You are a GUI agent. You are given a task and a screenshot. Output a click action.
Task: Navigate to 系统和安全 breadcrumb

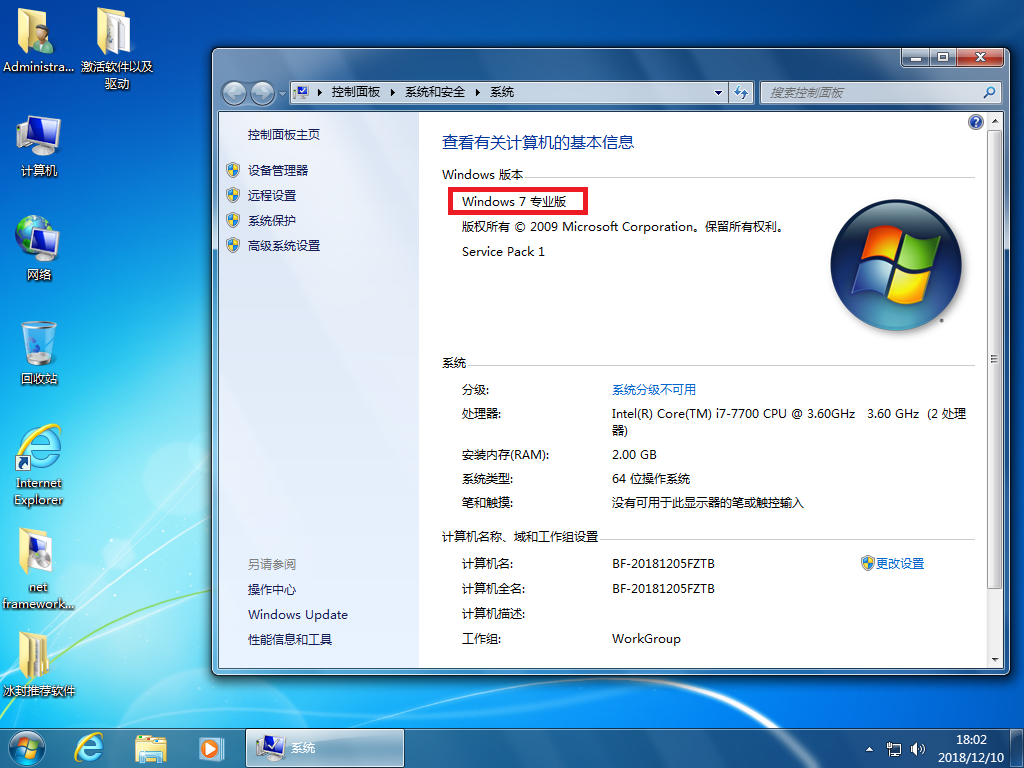pyautogui.click(x=435, y=92)
